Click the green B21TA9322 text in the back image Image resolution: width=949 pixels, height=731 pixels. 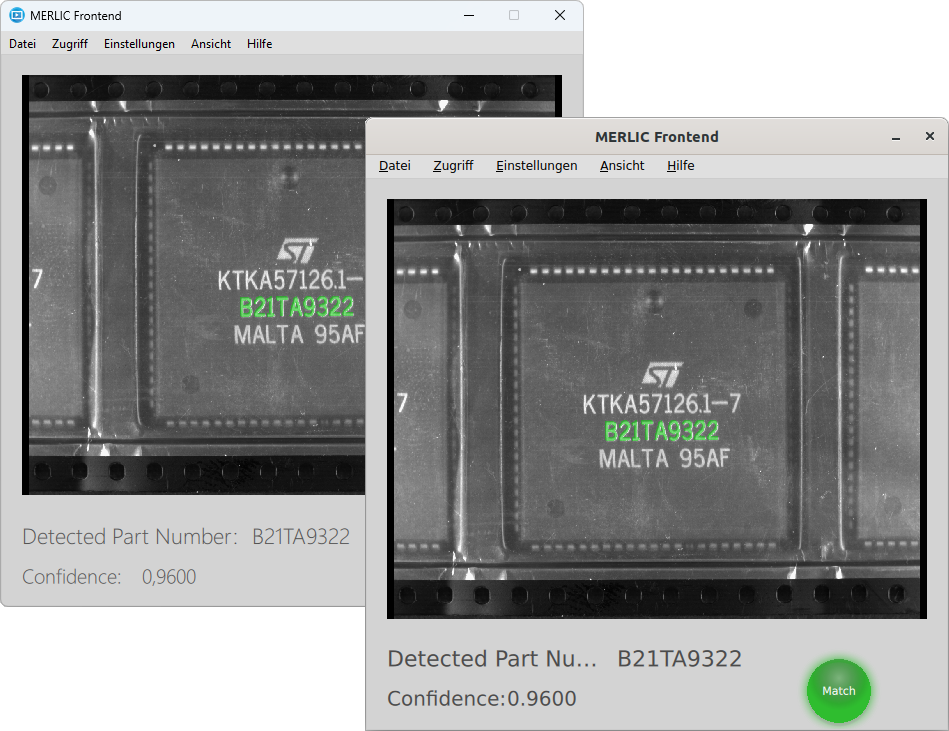click(x=297, y=309)
